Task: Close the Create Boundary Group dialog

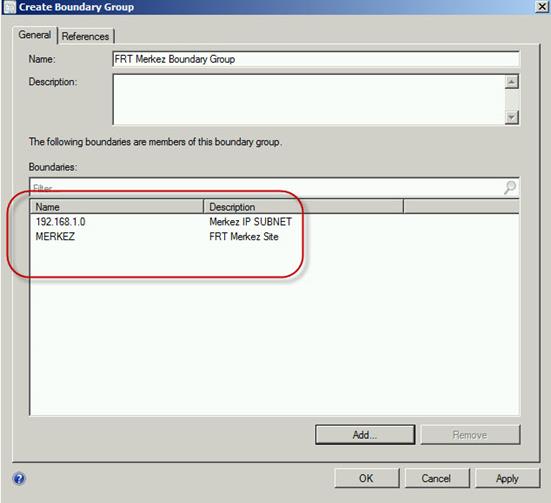Action: tap(542, 7)
